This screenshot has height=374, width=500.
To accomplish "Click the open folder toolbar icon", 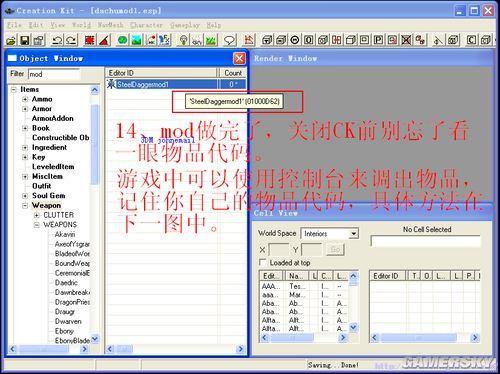I will [11, 40].
